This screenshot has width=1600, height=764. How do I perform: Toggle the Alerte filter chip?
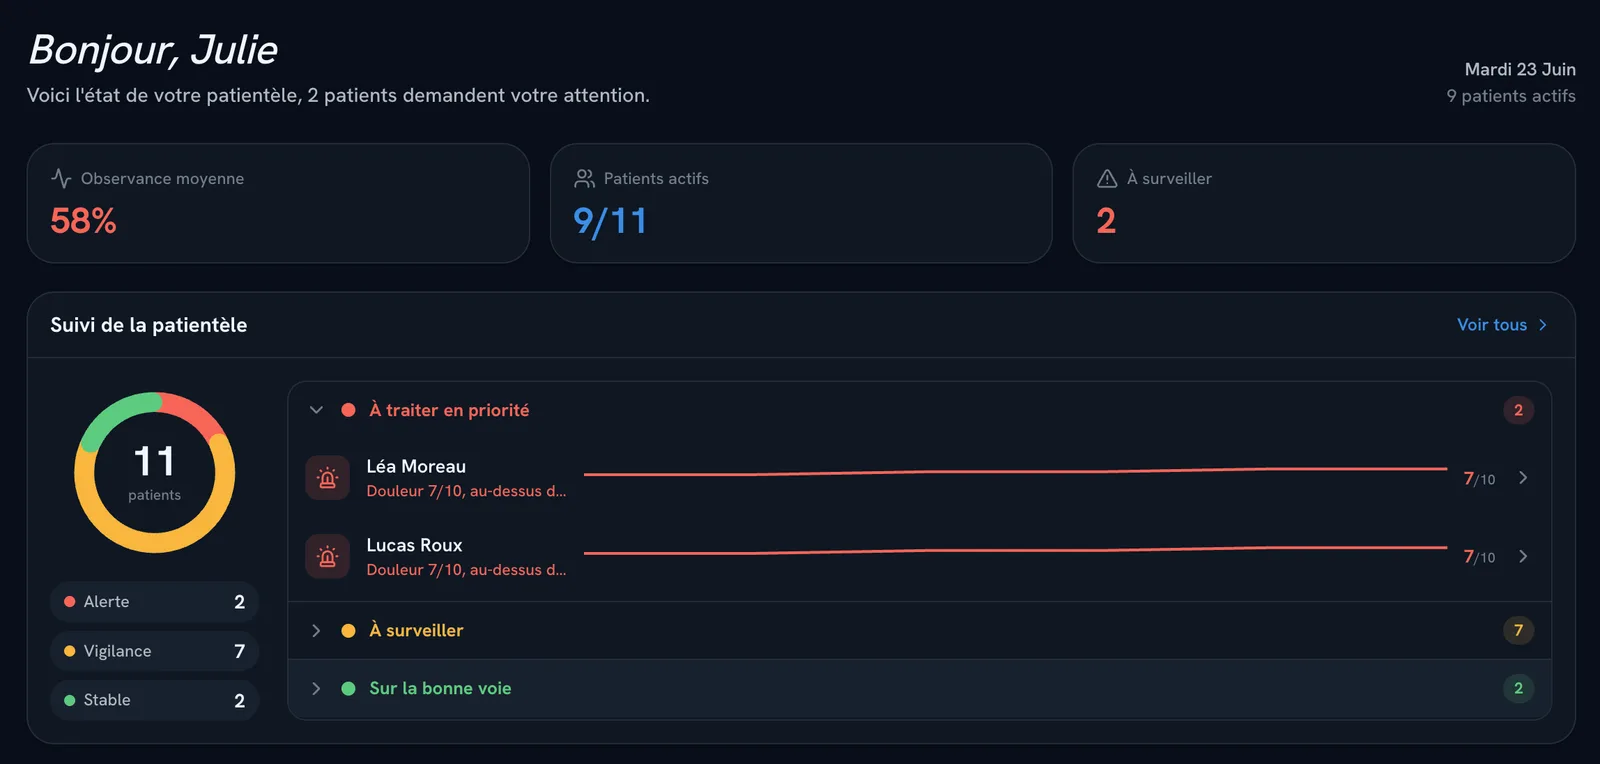[x=154, y=602]
